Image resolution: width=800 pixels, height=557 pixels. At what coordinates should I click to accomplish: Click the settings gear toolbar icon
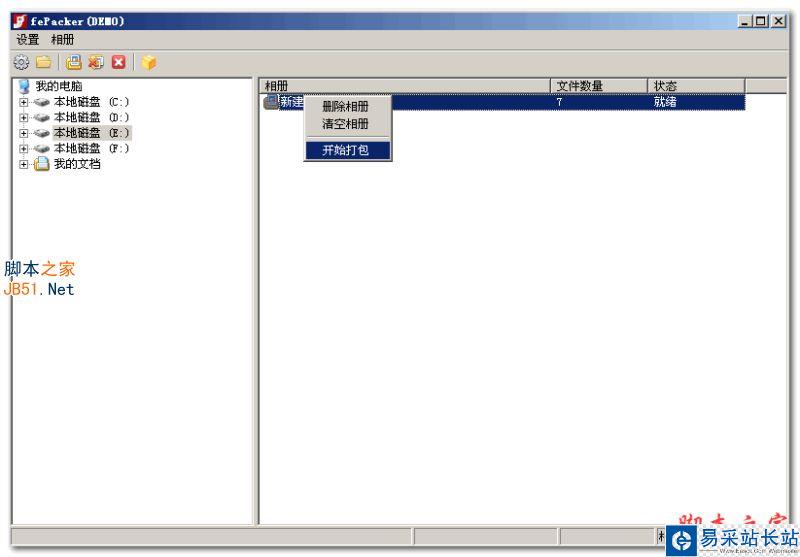[21, 62]
